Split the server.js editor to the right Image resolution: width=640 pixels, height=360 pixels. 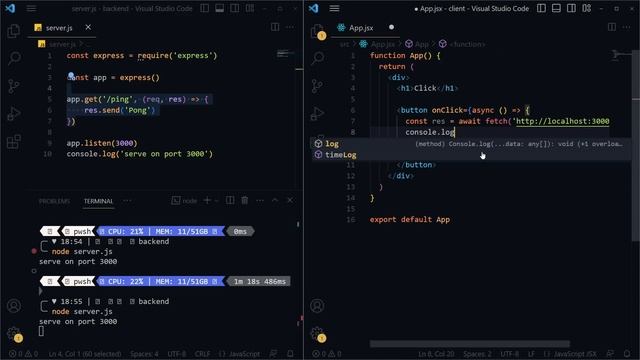pos(275,27)
